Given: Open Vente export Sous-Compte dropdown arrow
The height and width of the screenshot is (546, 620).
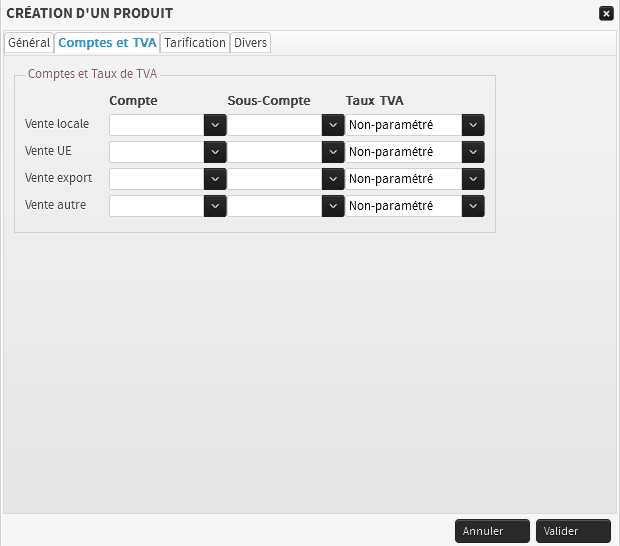Looking at the screenshot, I should click(333, 179).
